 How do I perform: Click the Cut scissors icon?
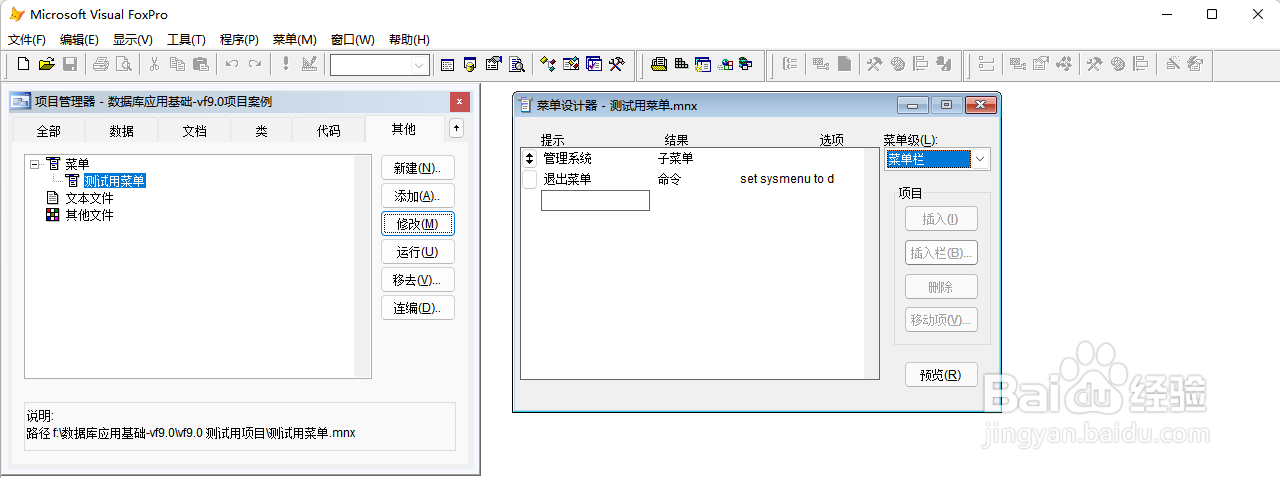coord(154,64)
